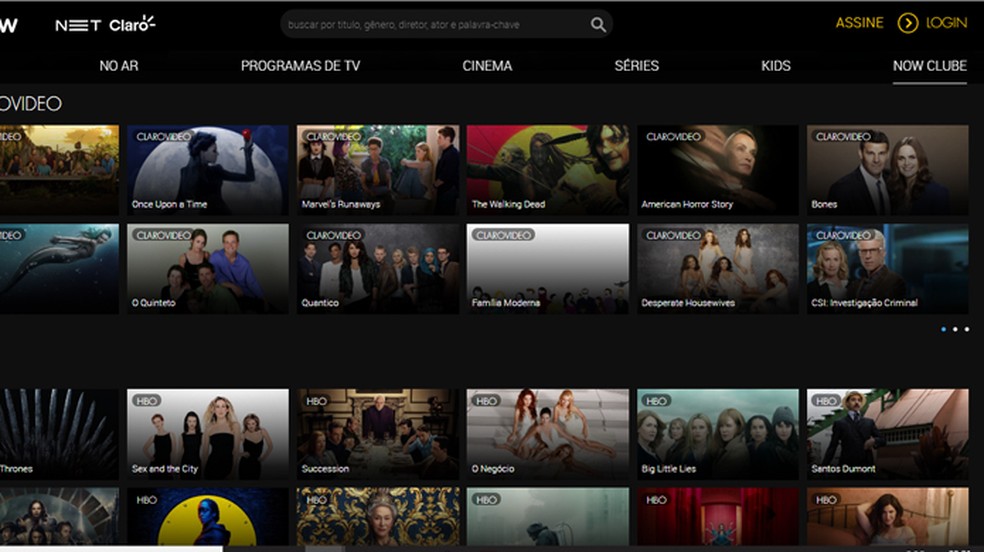Open the NOW CLUBE tab
The height and width of the screenshot is (552, 984).
[929, 66]
